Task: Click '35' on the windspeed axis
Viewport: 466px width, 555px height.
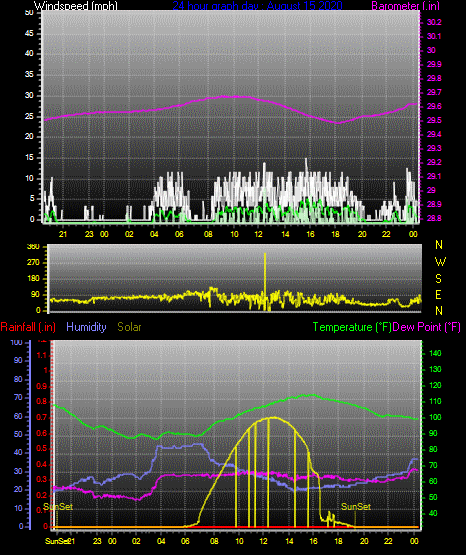Action: 29,75
